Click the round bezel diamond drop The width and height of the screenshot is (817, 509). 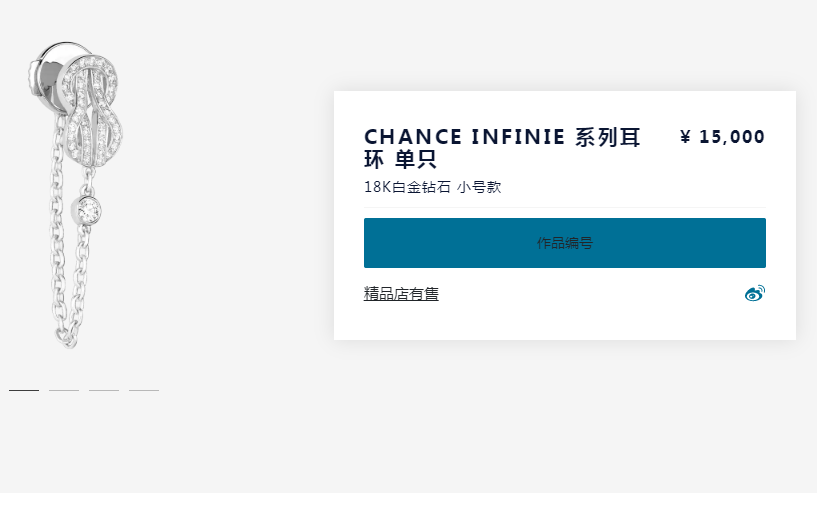point(90,210)
